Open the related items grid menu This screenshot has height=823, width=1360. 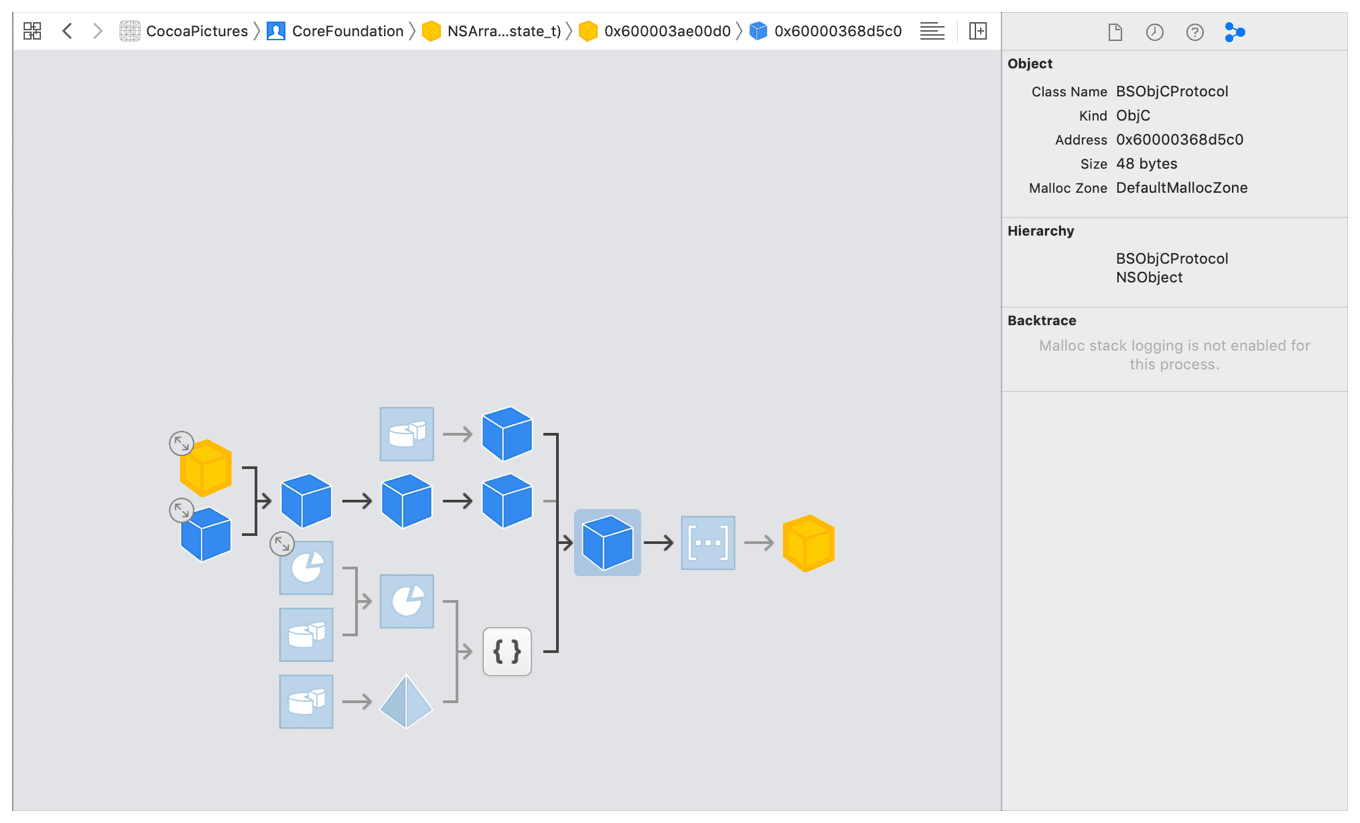pyautogui.click(x=32, y=31)
